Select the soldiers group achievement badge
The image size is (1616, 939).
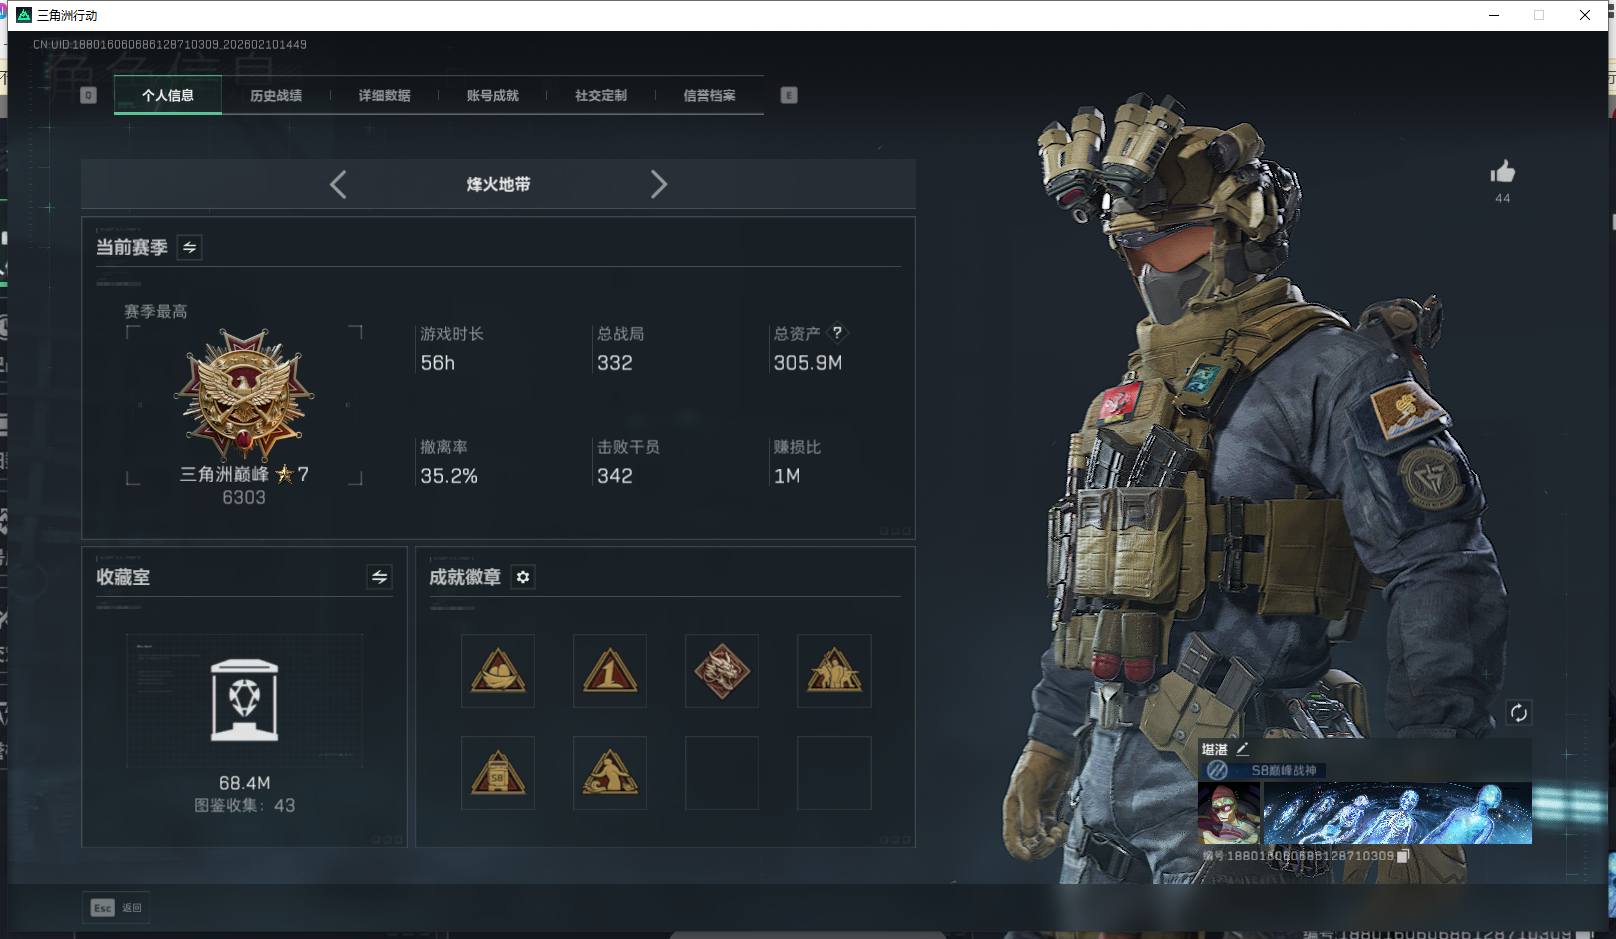pyautogui.click(x=834, y=671)
